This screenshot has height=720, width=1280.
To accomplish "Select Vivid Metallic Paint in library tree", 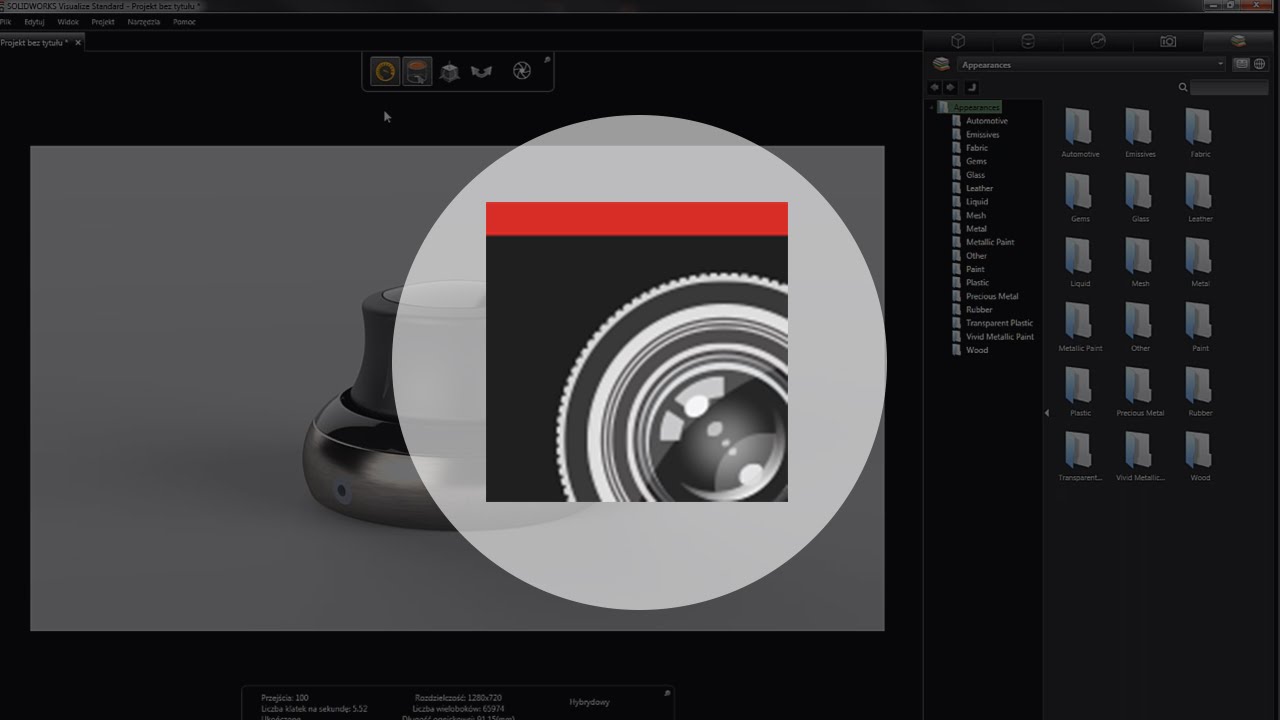I will point(1000,337).
